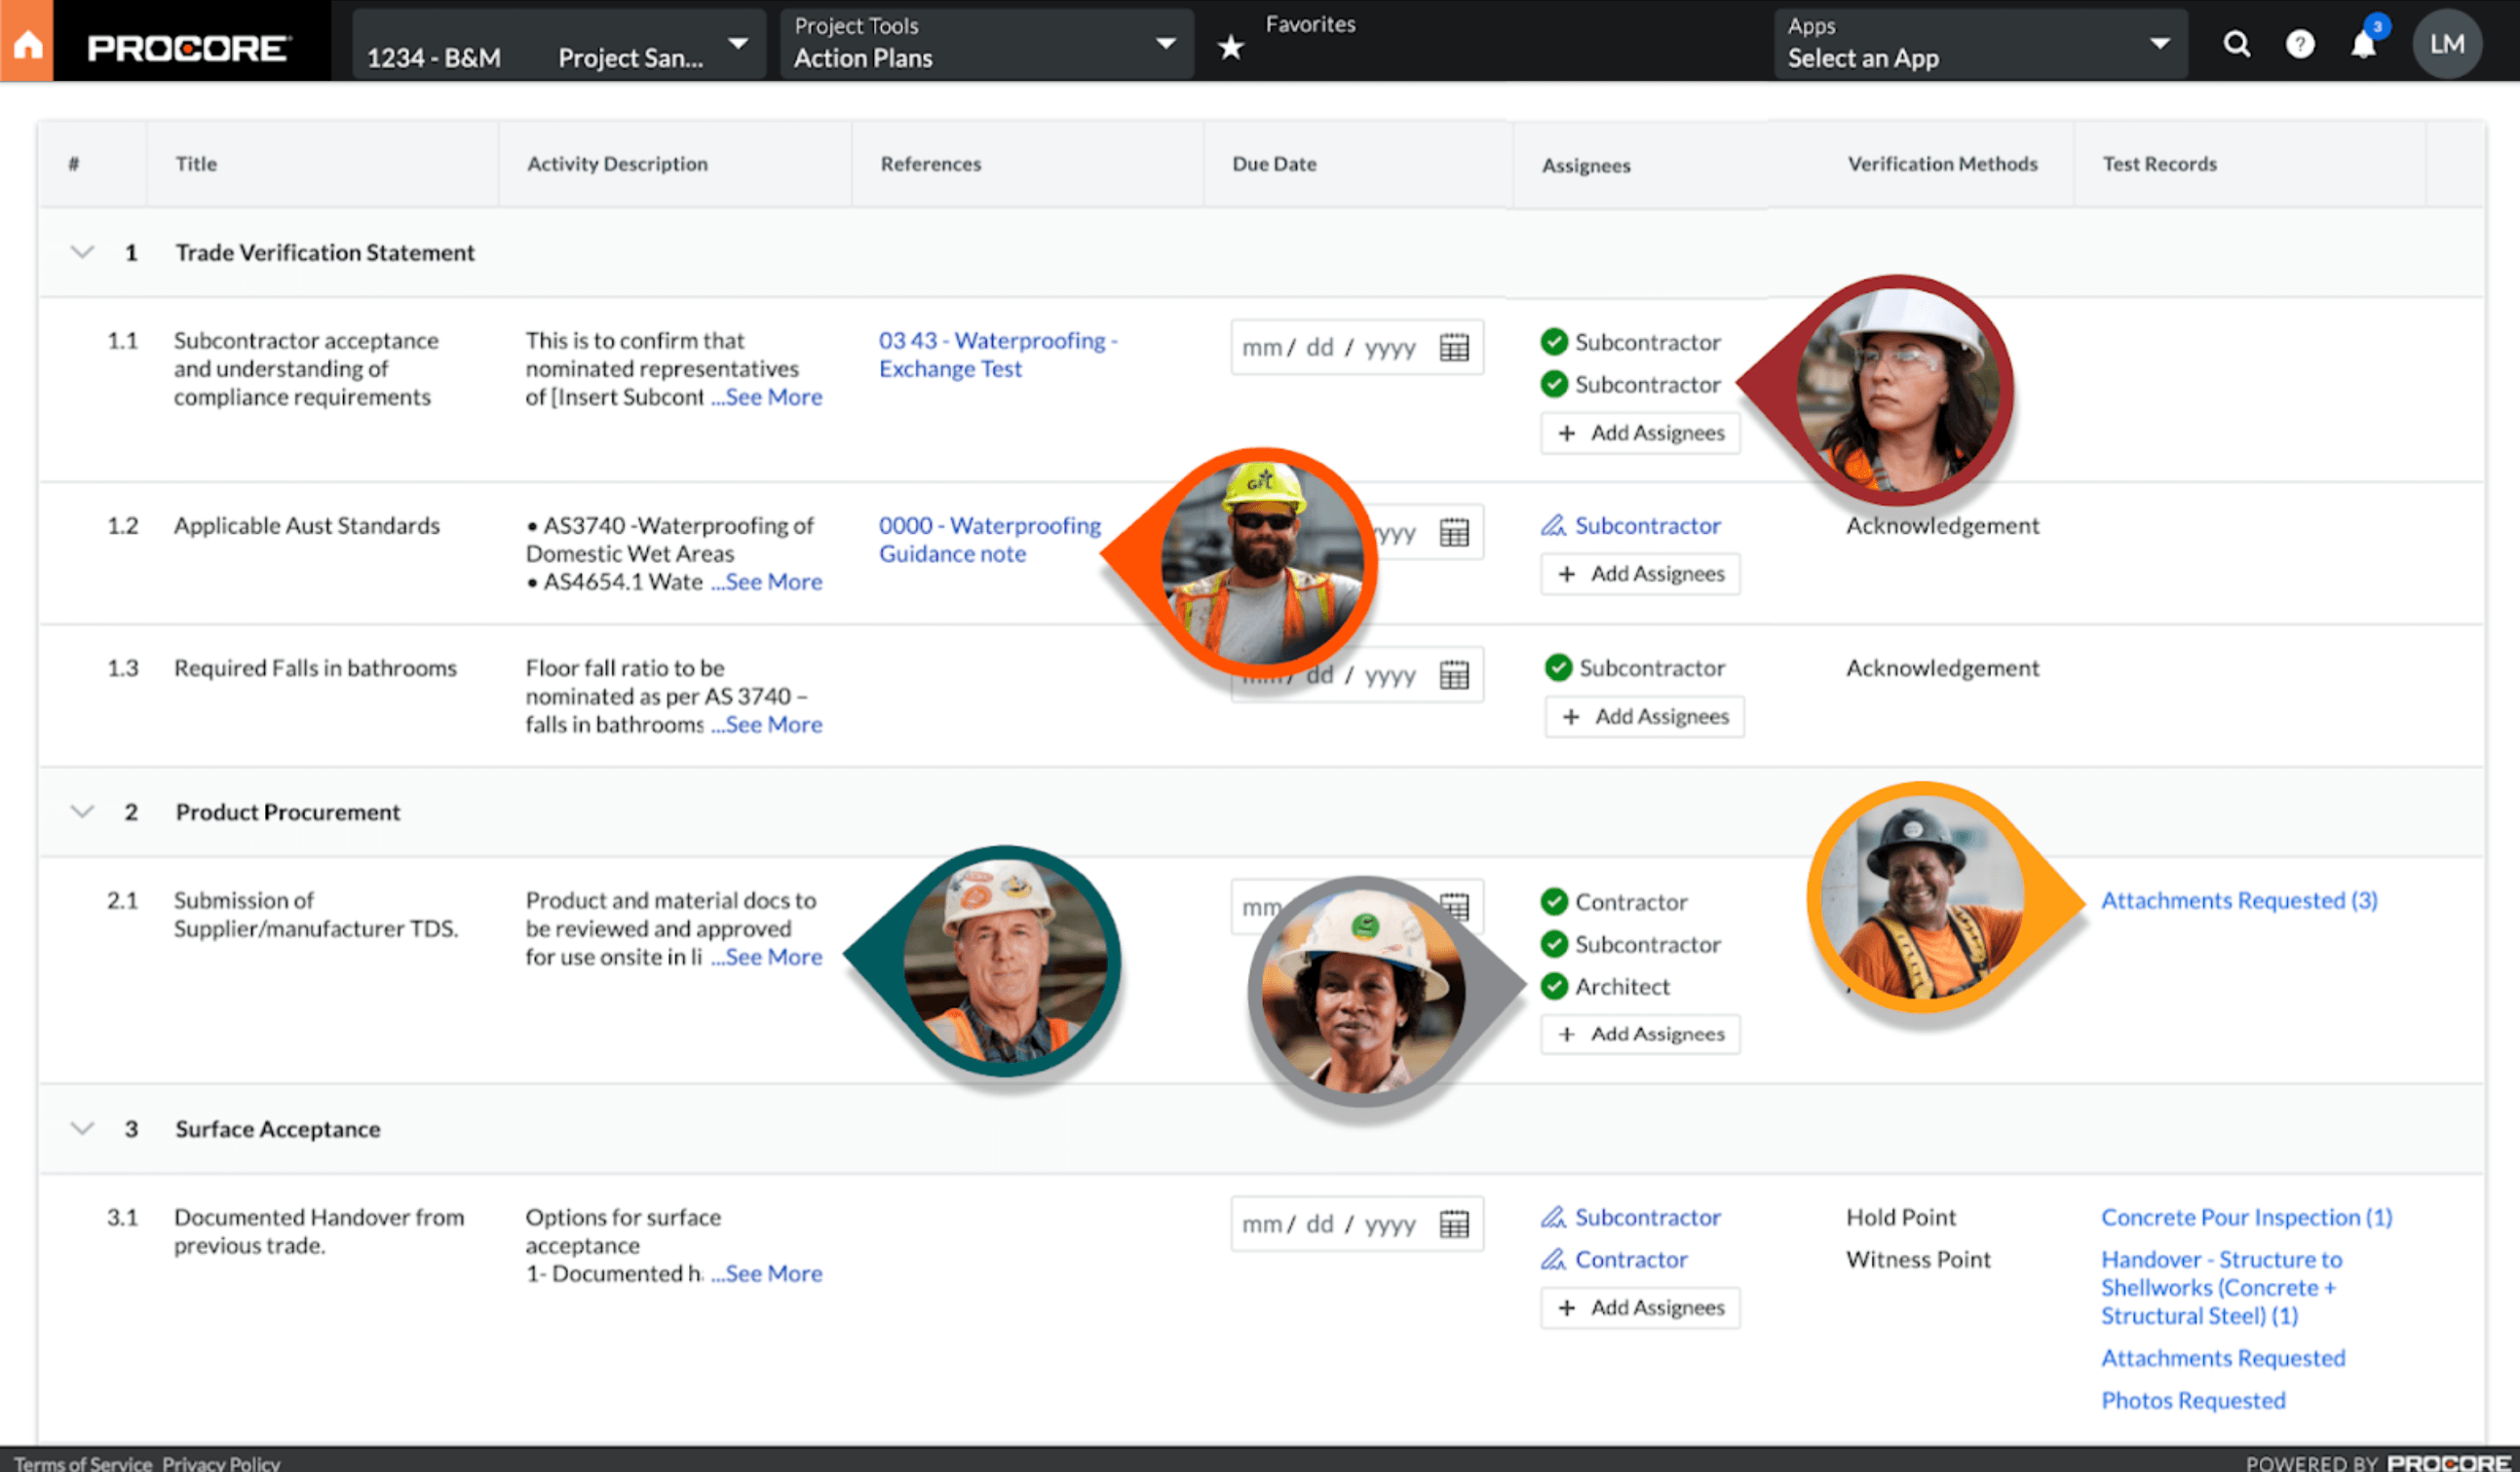Screen dimensions: 2520x1472
Task: Open the LM profile avatar menu
Action: tap(2447, 43)
